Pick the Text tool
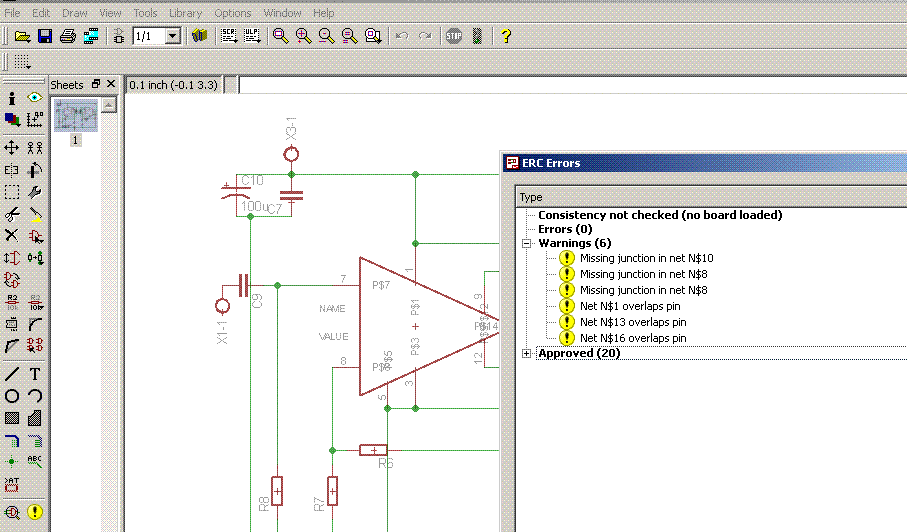907x532 pixels. tap(35, 374)
